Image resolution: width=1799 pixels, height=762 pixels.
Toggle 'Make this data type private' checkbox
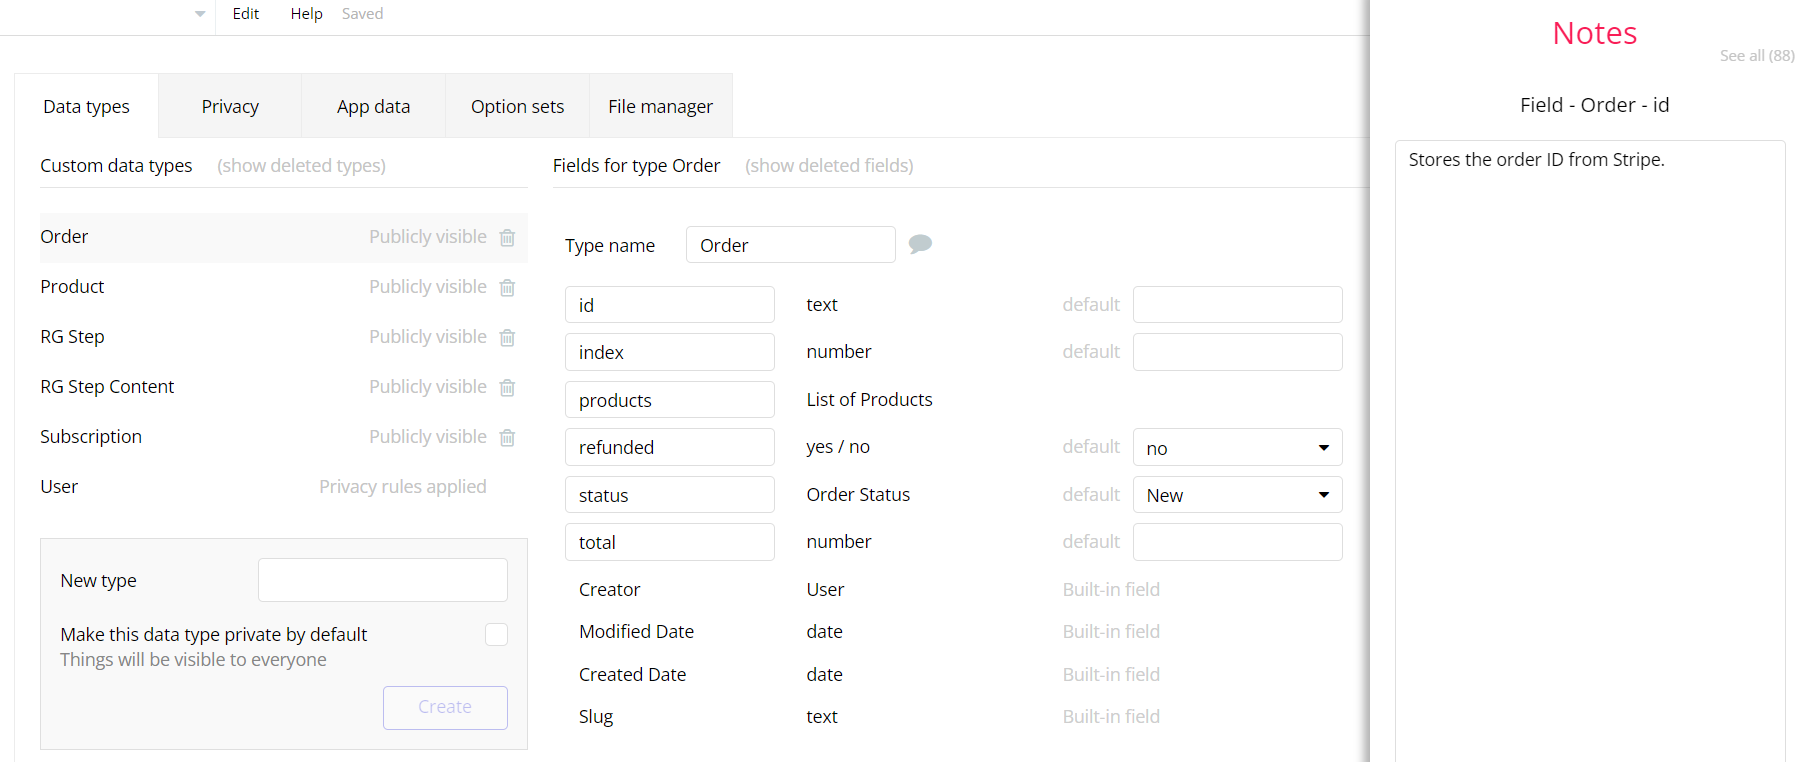[x=496, y=635]
